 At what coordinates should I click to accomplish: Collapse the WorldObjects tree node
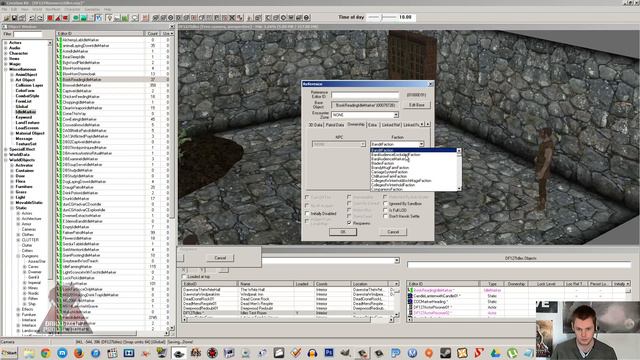coord(6,160)
